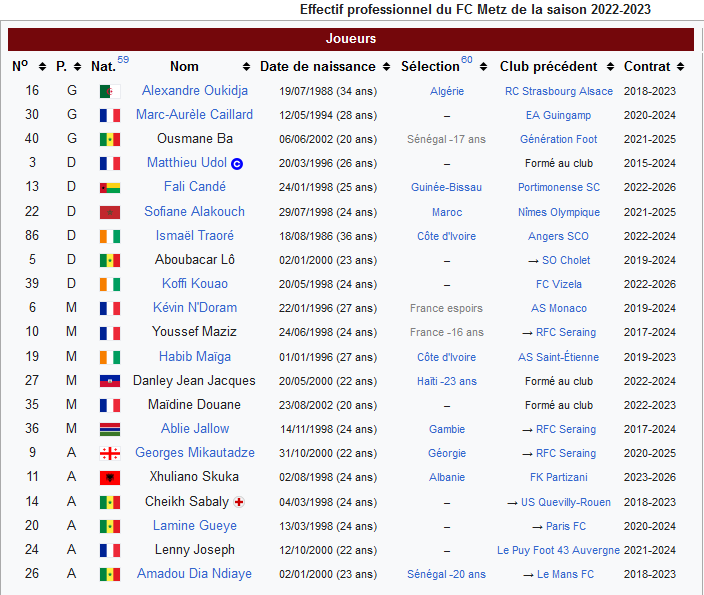Open the Le Puy Foot 43 Auvergne link
The width and height of the screenshot is (704, 595).
pyautogui.click(x=558, y=550)
